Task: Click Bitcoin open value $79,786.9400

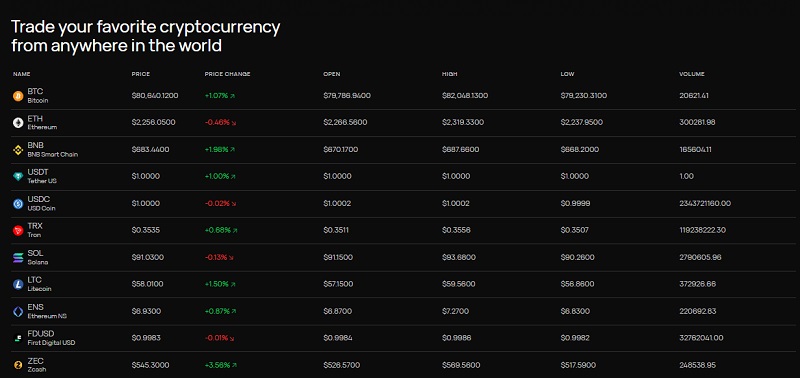Action: coord(347,96)
